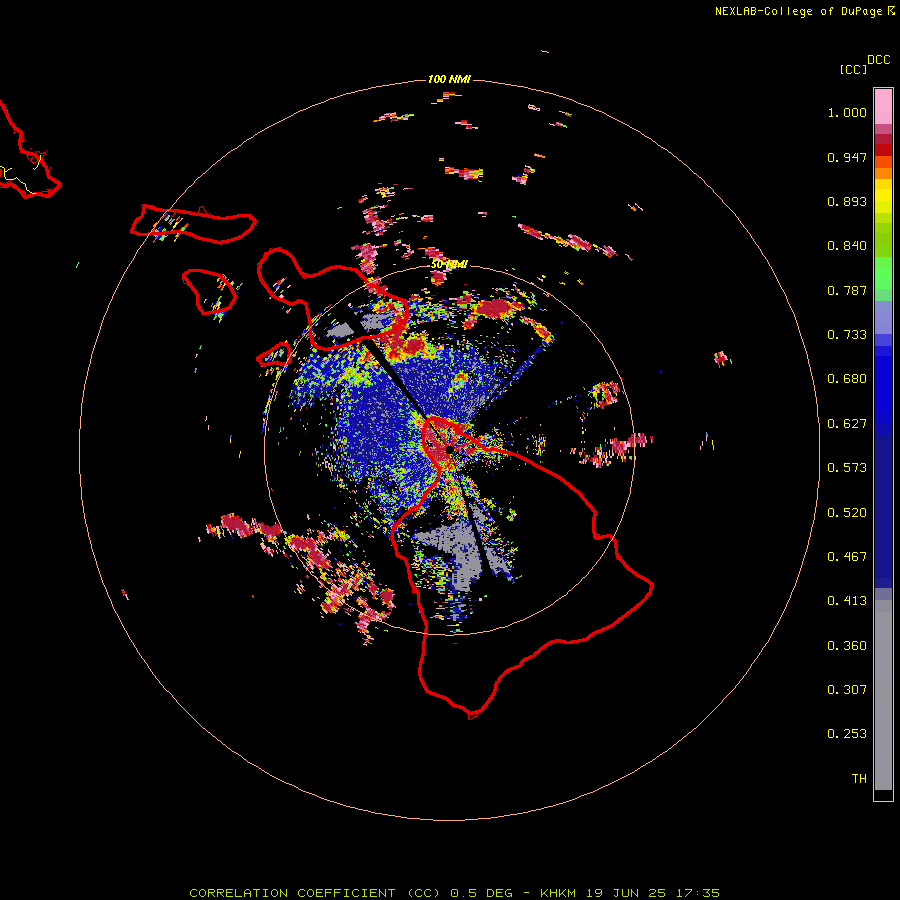Click the DCC label above the color scale

879,60
